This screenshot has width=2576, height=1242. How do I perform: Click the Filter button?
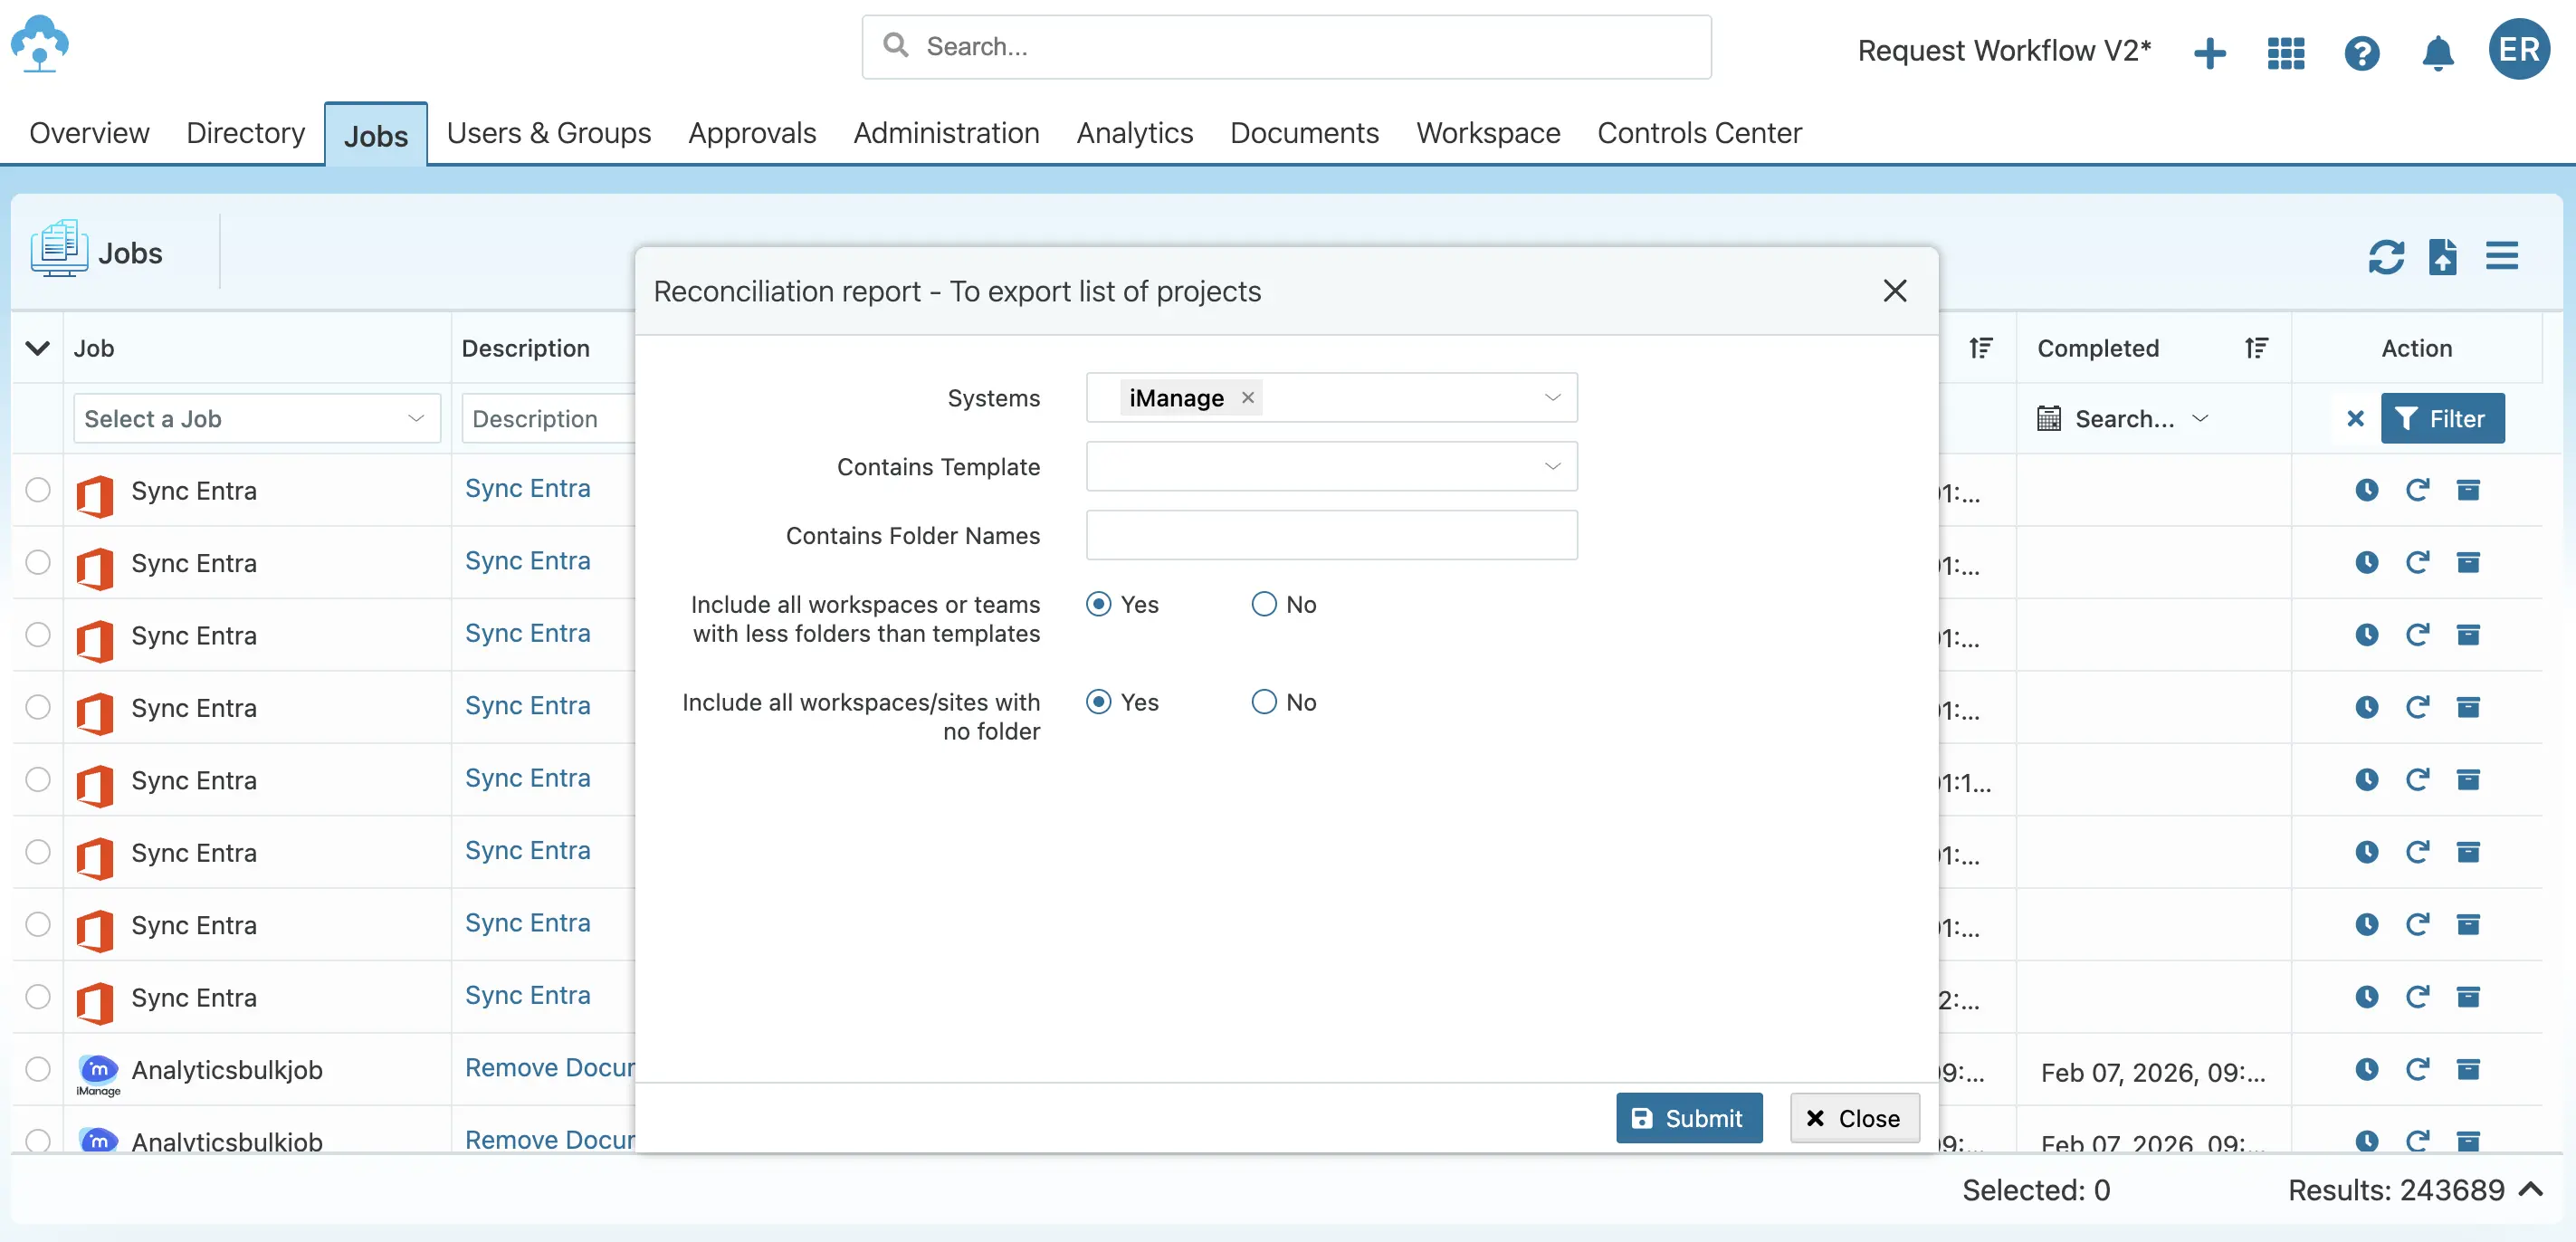click(2442, 418)
